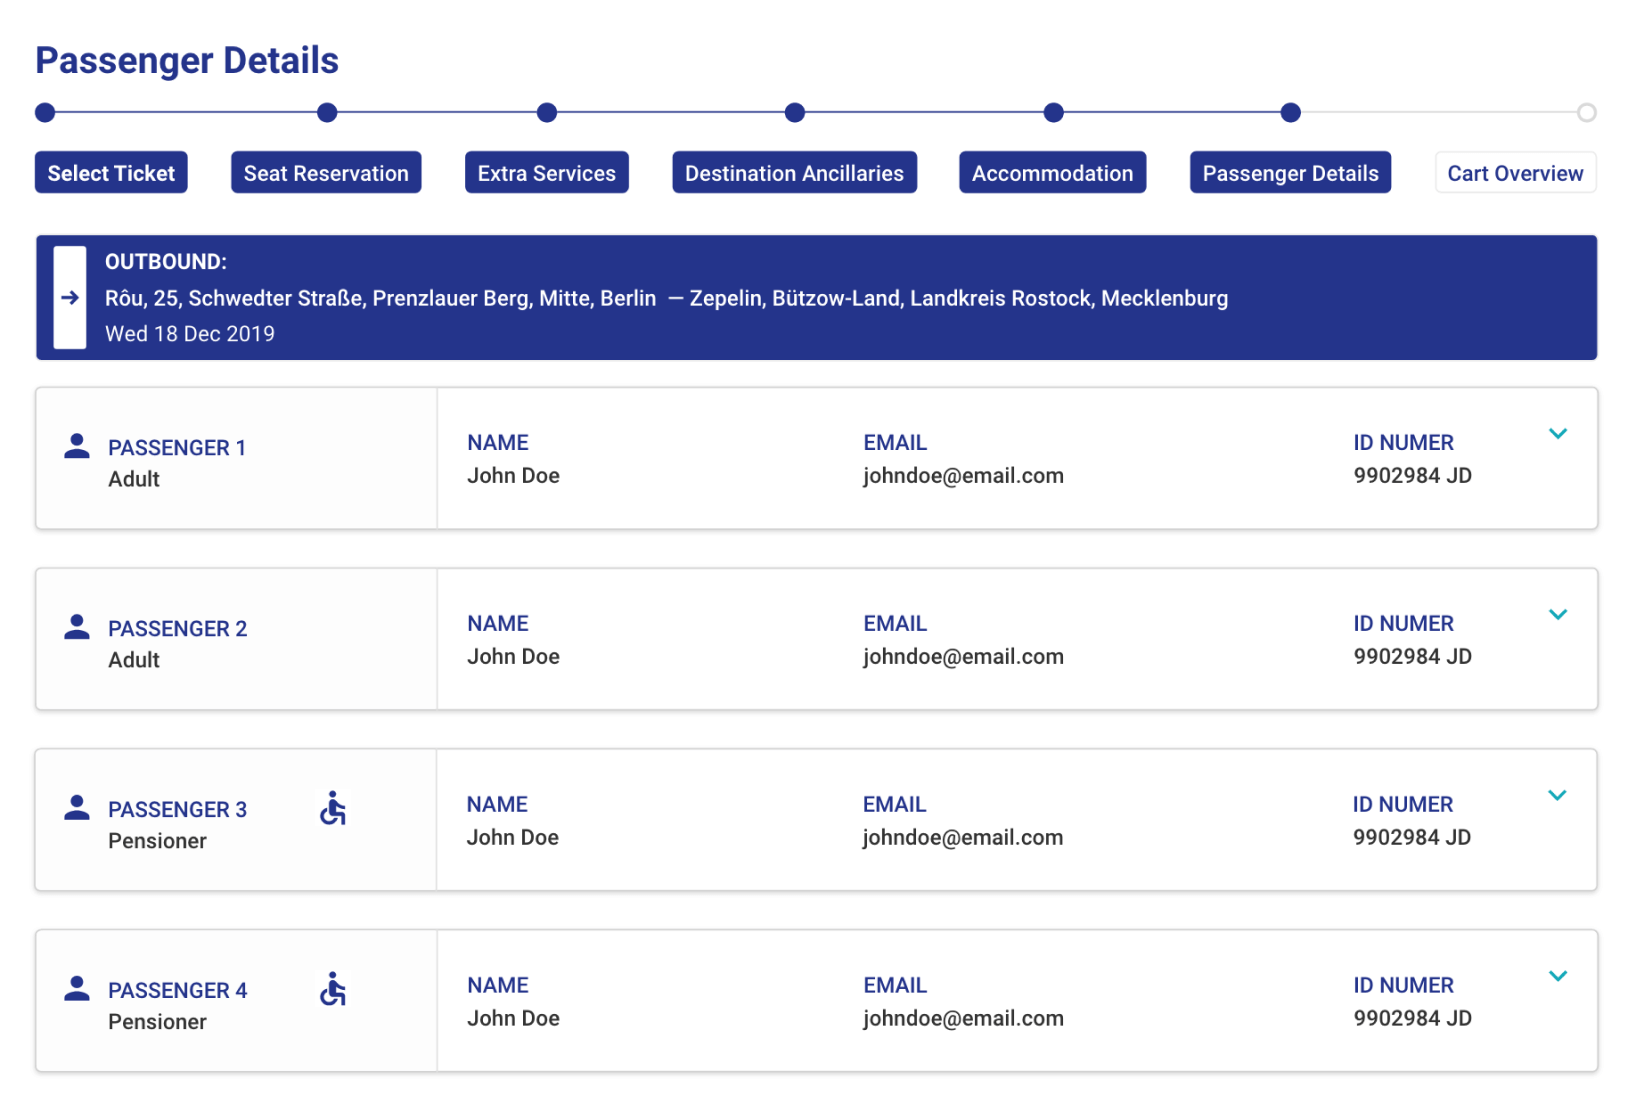Click progress dot above Passenger Details

(x=1291, y=113)
